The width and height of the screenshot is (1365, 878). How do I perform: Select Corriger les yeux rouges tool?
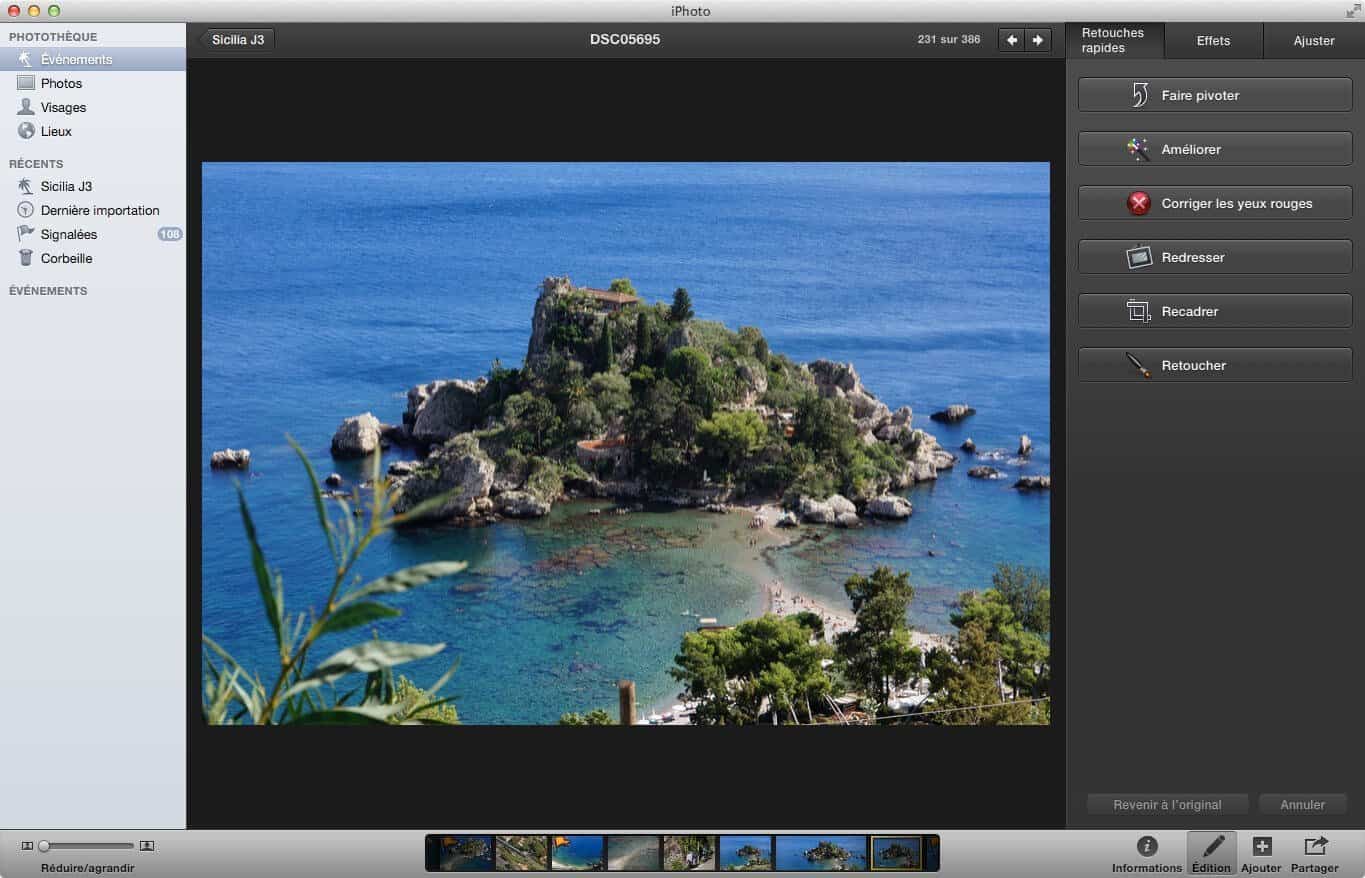pos(1214,203)
